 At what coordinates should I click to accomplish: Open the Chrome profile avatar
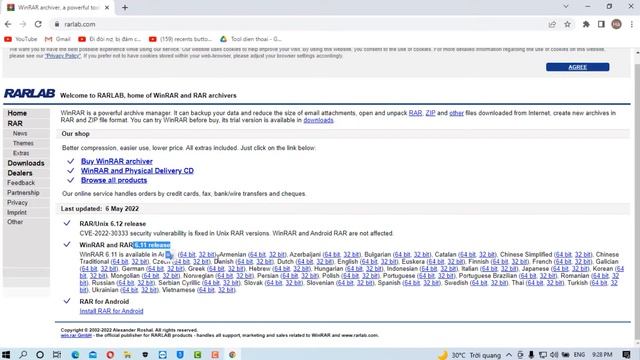pos(616,24)
